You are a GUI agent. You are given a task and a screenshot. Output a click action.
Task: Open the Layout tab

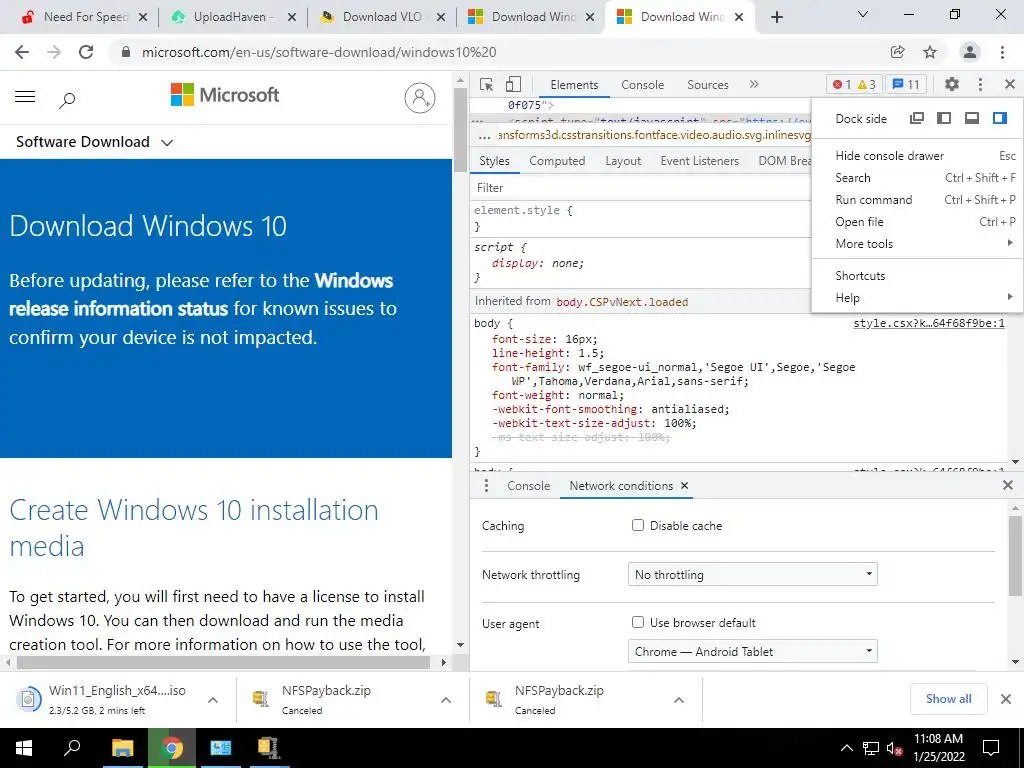(623, 161)
